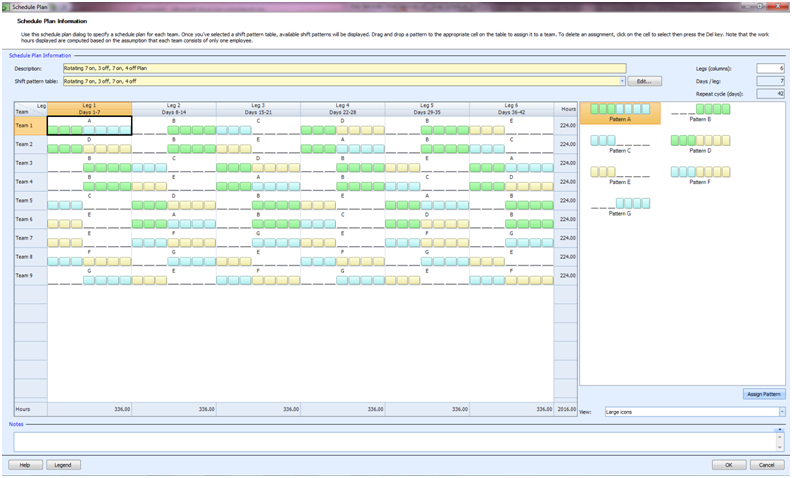Select the Pattern F shift pattern icon

click(700, 176)
